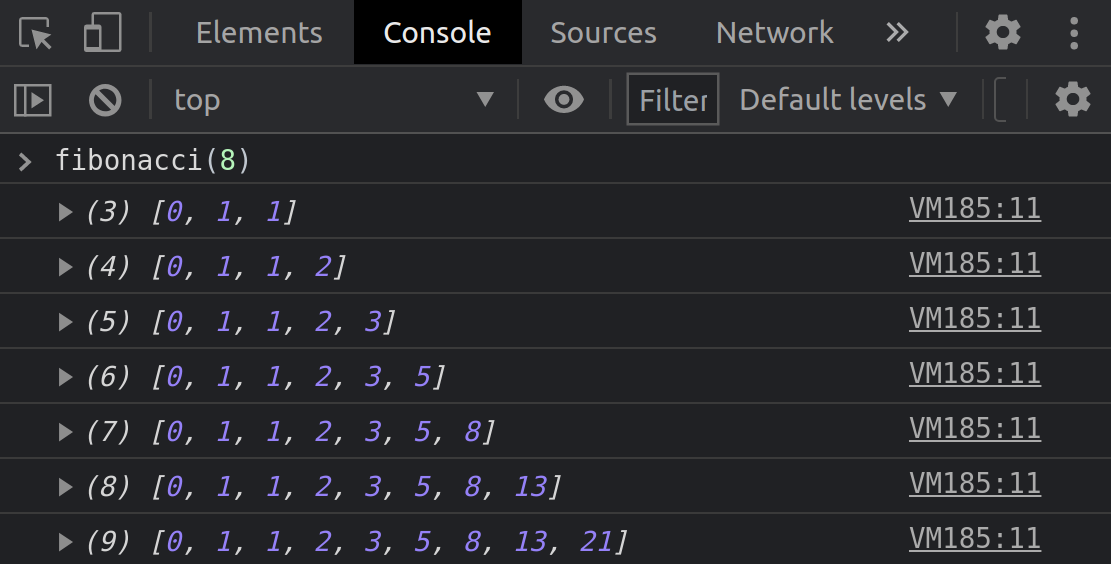The width and height of the screenshot is (1111, 564).
Task: Open VM185:11 link for the (9) array
Action: 975,539
